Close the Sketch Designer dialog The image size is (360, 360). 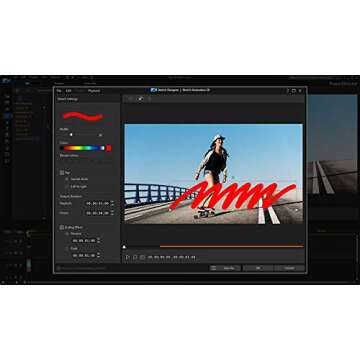300,90
